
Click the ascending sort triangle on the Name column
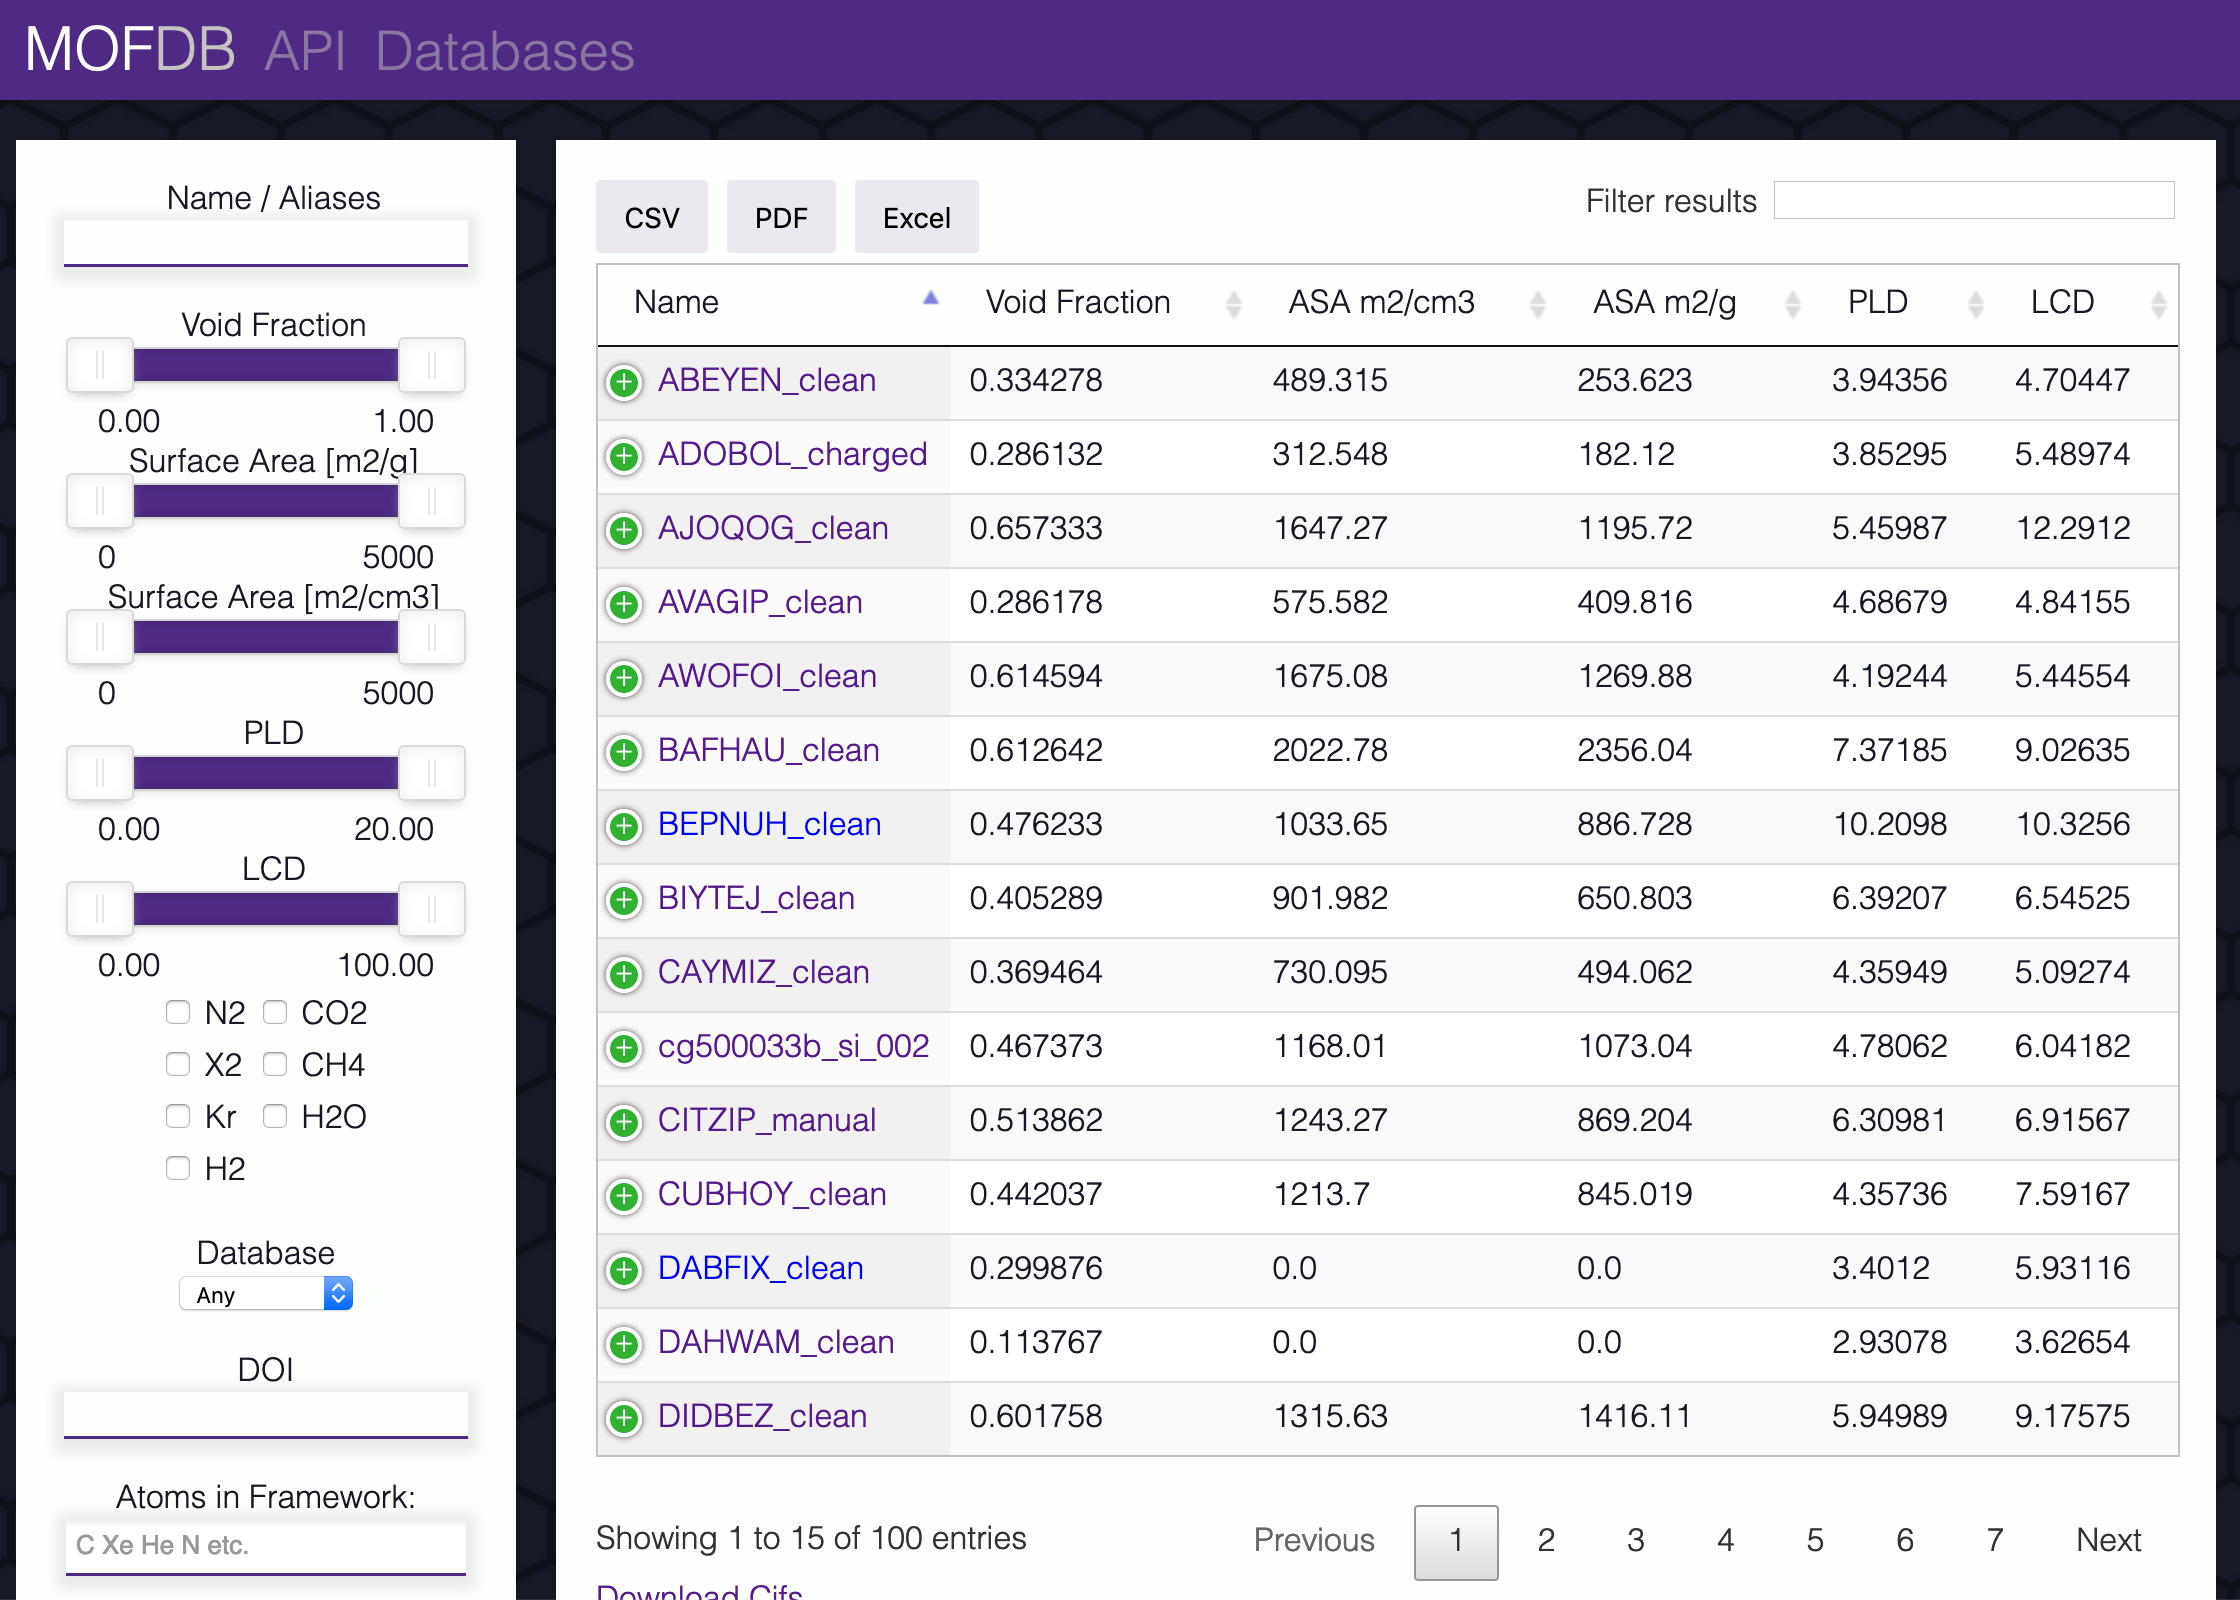coord(930,298)
